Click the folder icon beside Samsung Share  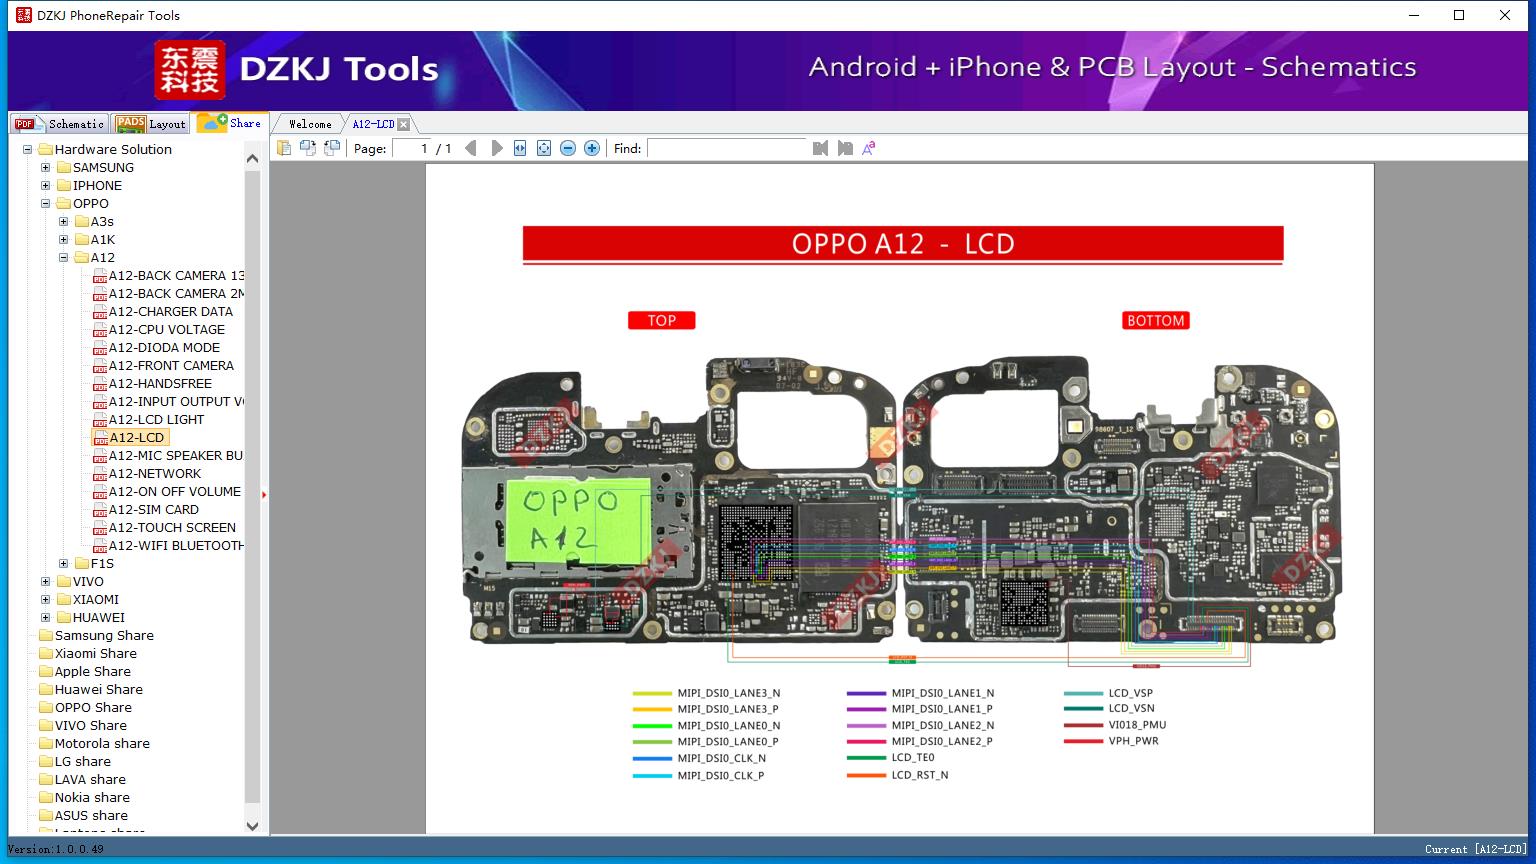point(45,636)
